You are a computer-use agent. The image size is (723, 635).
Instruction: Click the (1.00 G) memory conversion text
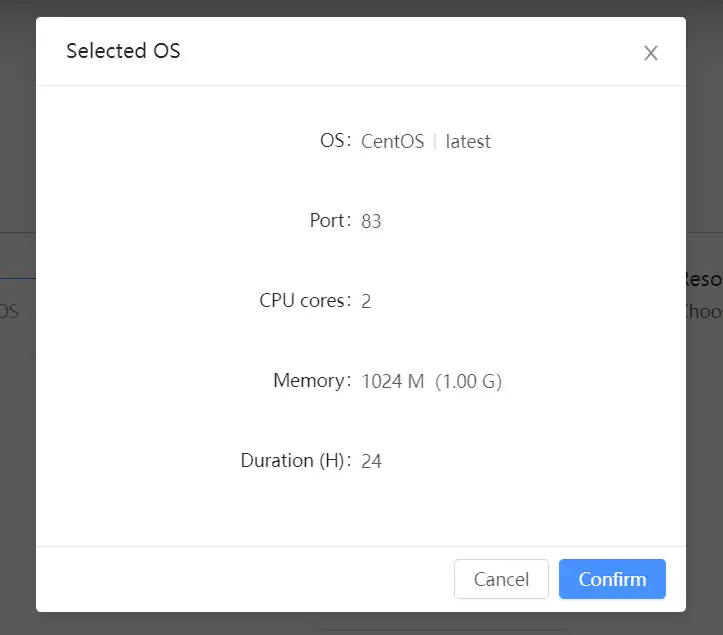click(x=468, y=381)
